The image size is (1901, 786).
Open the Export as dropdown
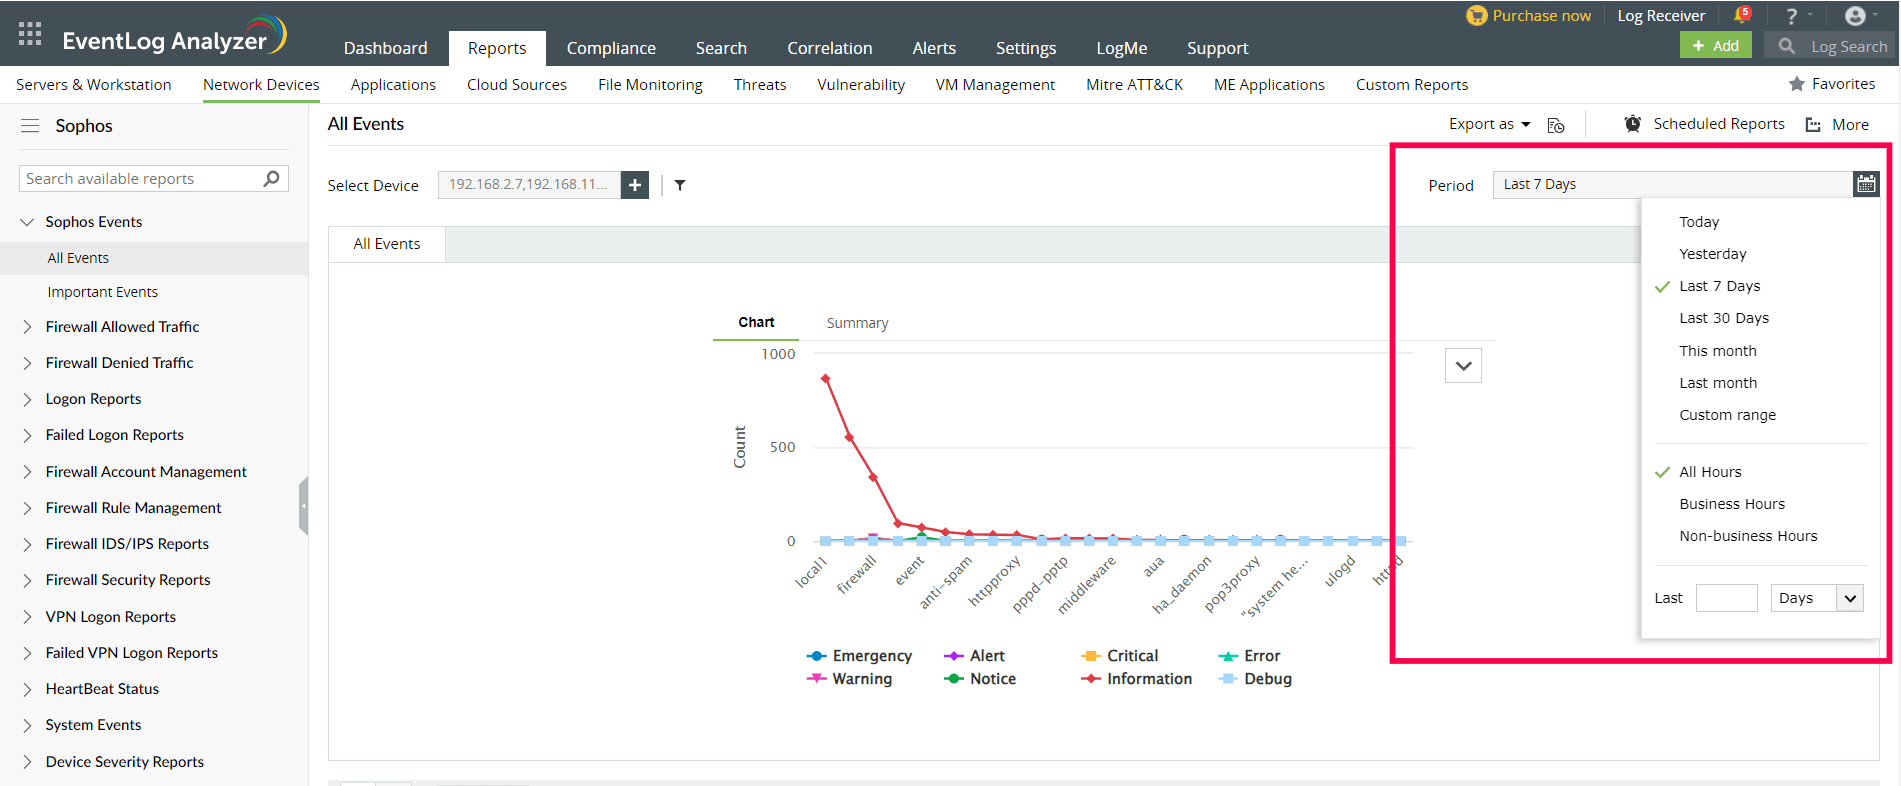point(1489,124)
